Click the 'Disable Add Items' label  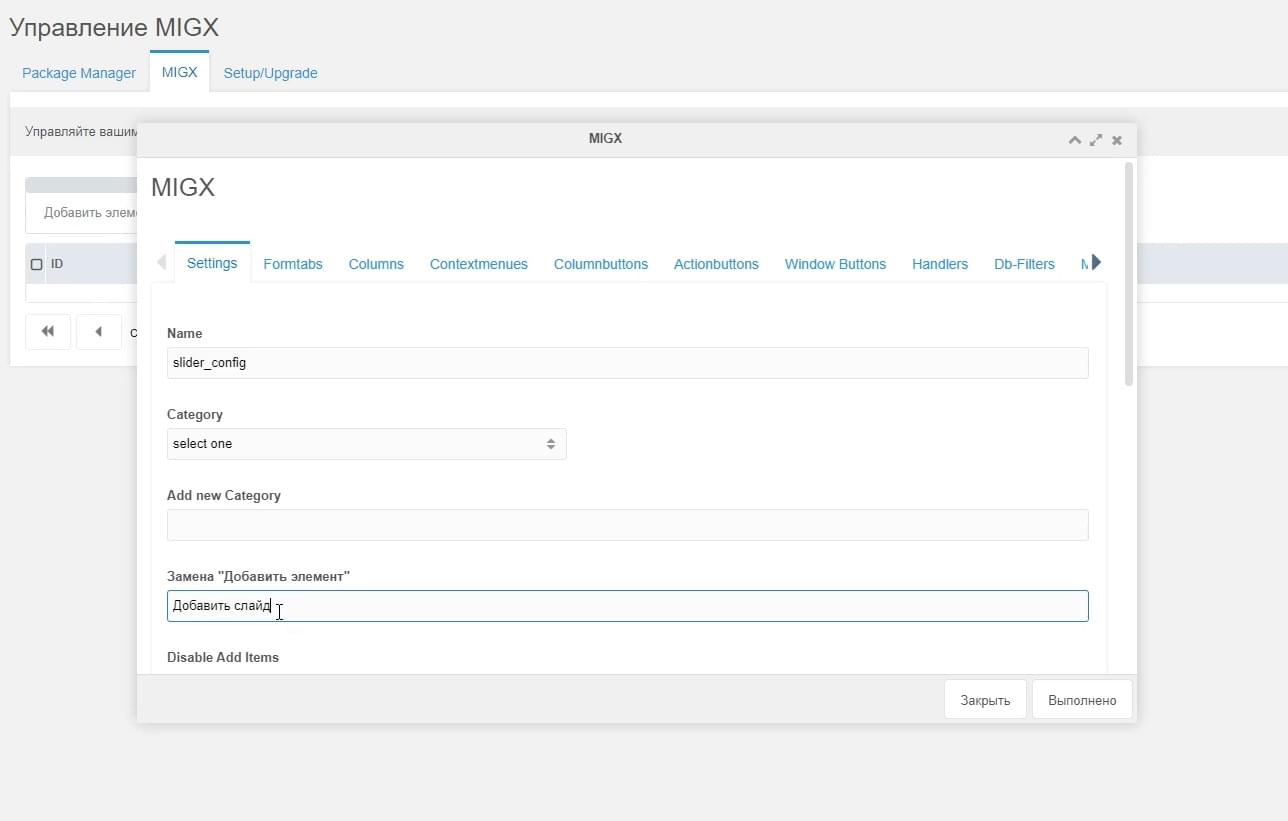(223, 657)
